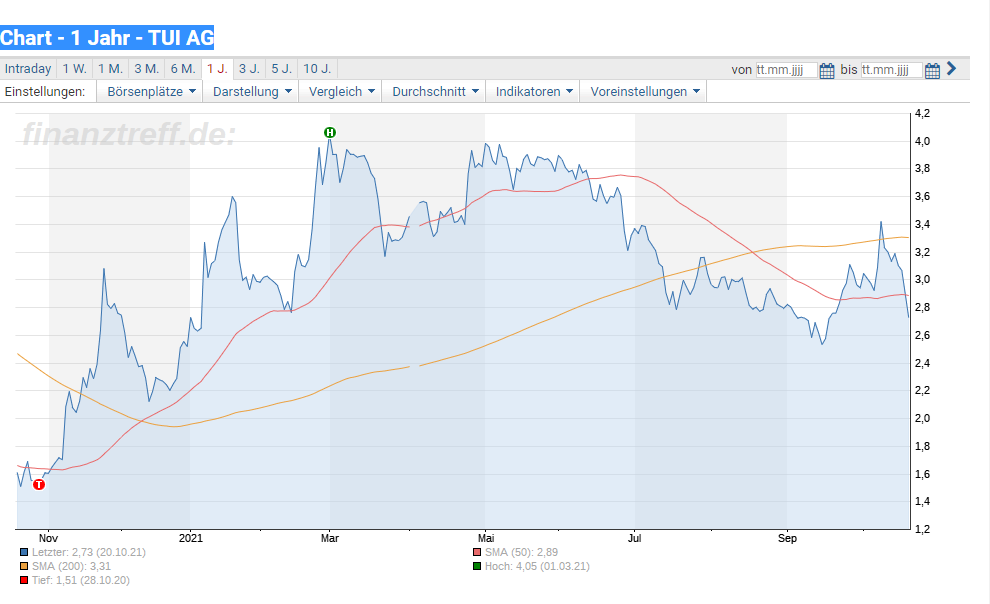Viewport: 990px width, 604px height.
Task: Open the Durchschnitt dropdown
Action: (434, 92)
